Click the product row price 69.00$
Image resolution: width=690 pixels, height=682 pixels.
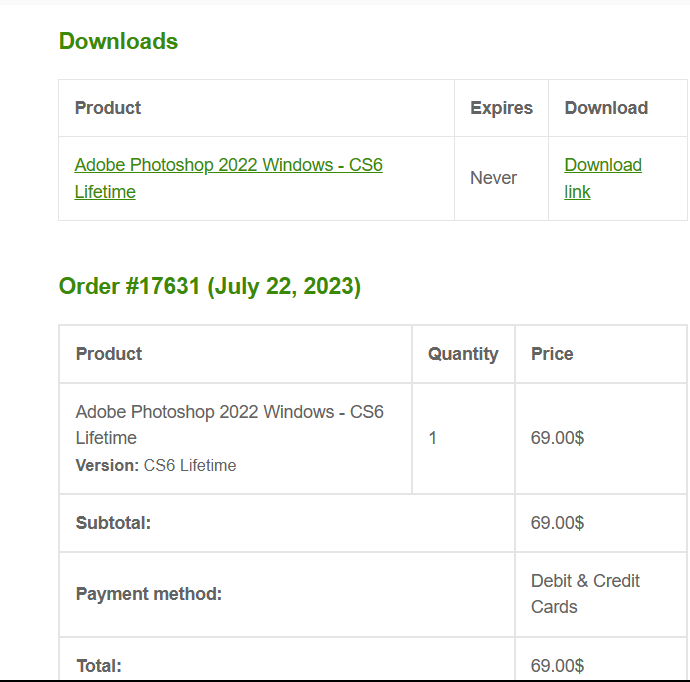point(557,438)
